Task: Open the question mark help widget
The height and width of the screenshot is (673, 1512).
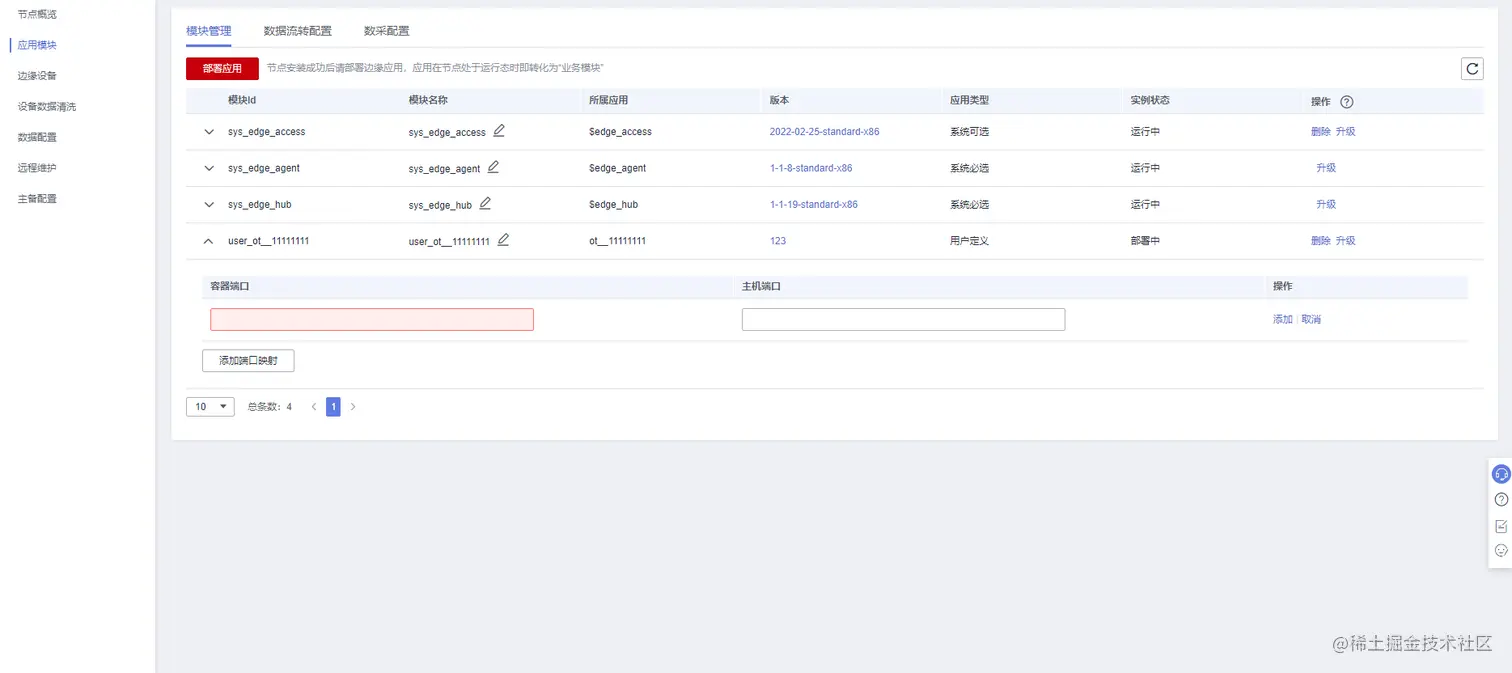Action: point(1501,499)
